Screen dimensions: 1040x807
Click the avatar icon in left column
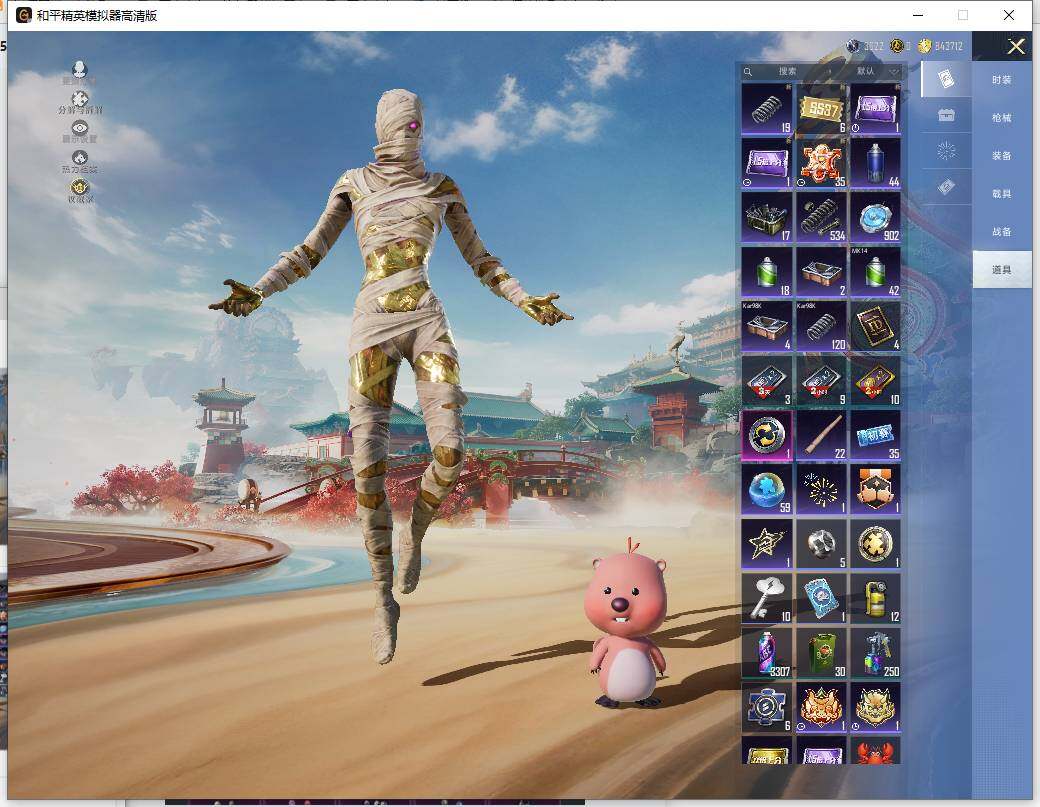80,70
